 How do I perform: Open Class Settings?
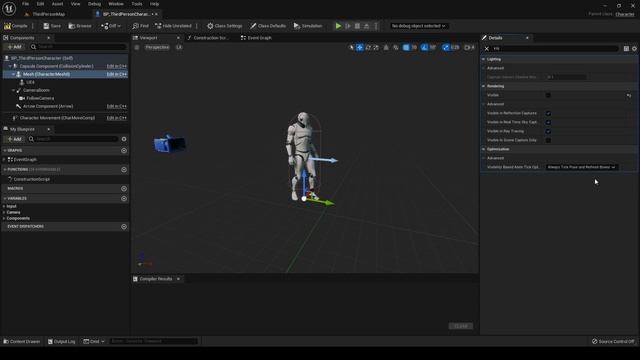(224, 26)
